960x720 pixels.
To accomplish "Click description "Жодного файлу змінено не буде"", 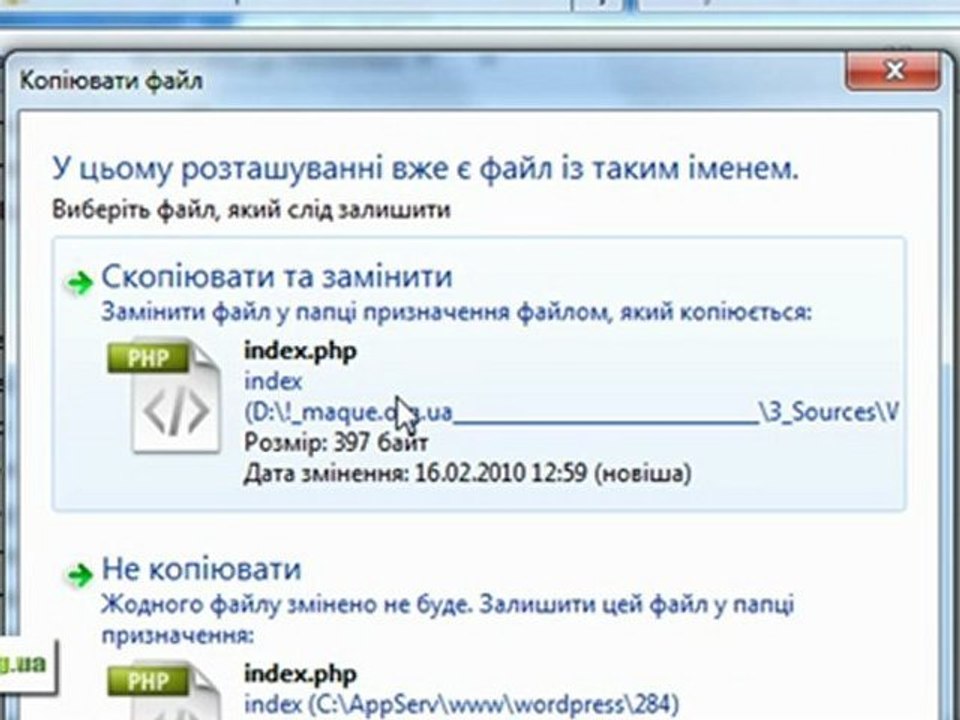I will 447,620.
